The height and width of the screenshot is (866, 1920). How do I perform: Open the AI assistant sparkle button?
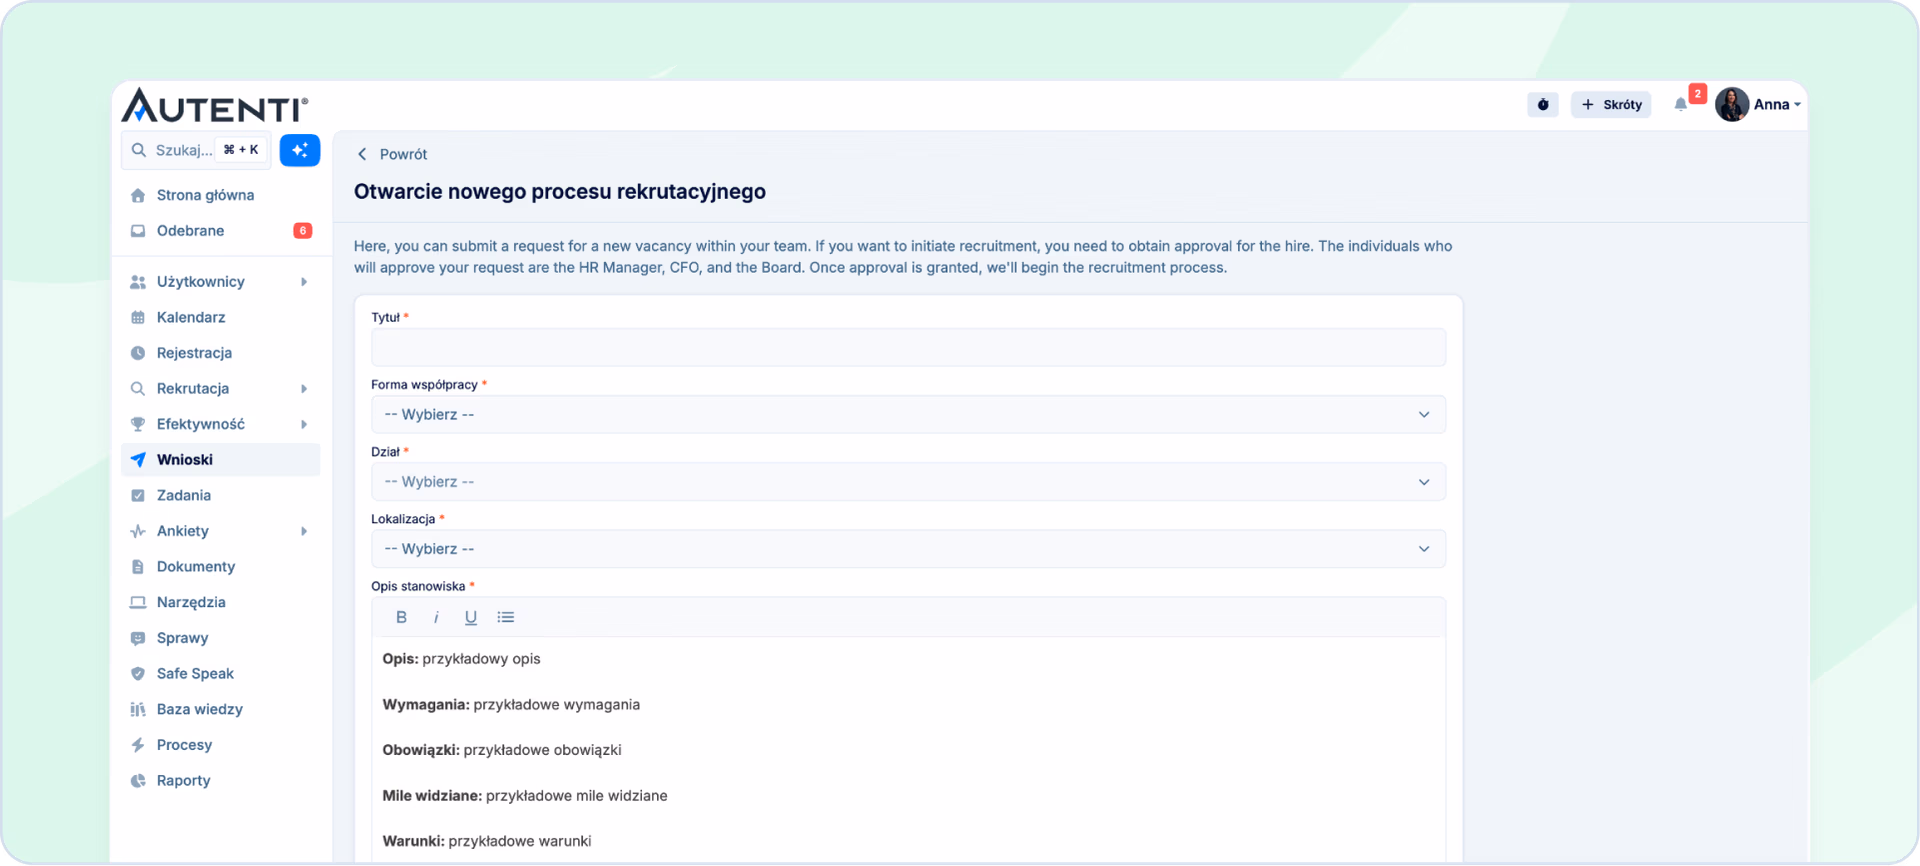pos(300,150)
